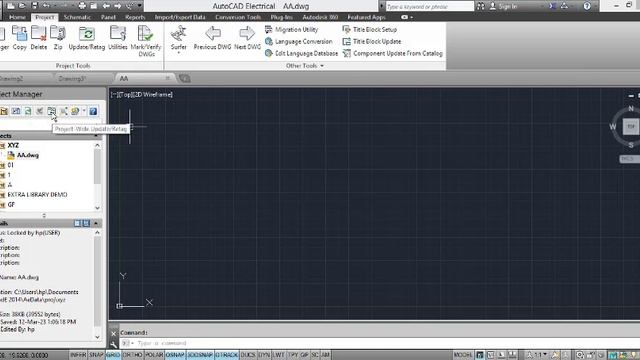Screen dimensions: 640x360
Task: Click Edit Language Database
Action: click(301, 53)
